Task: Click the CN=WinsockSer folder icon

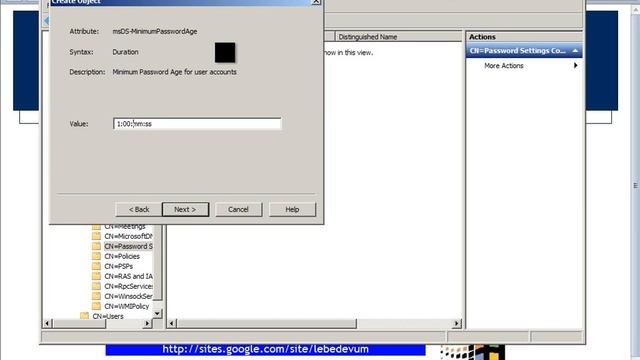Action: pyautogui.click(x=96, y=296)
